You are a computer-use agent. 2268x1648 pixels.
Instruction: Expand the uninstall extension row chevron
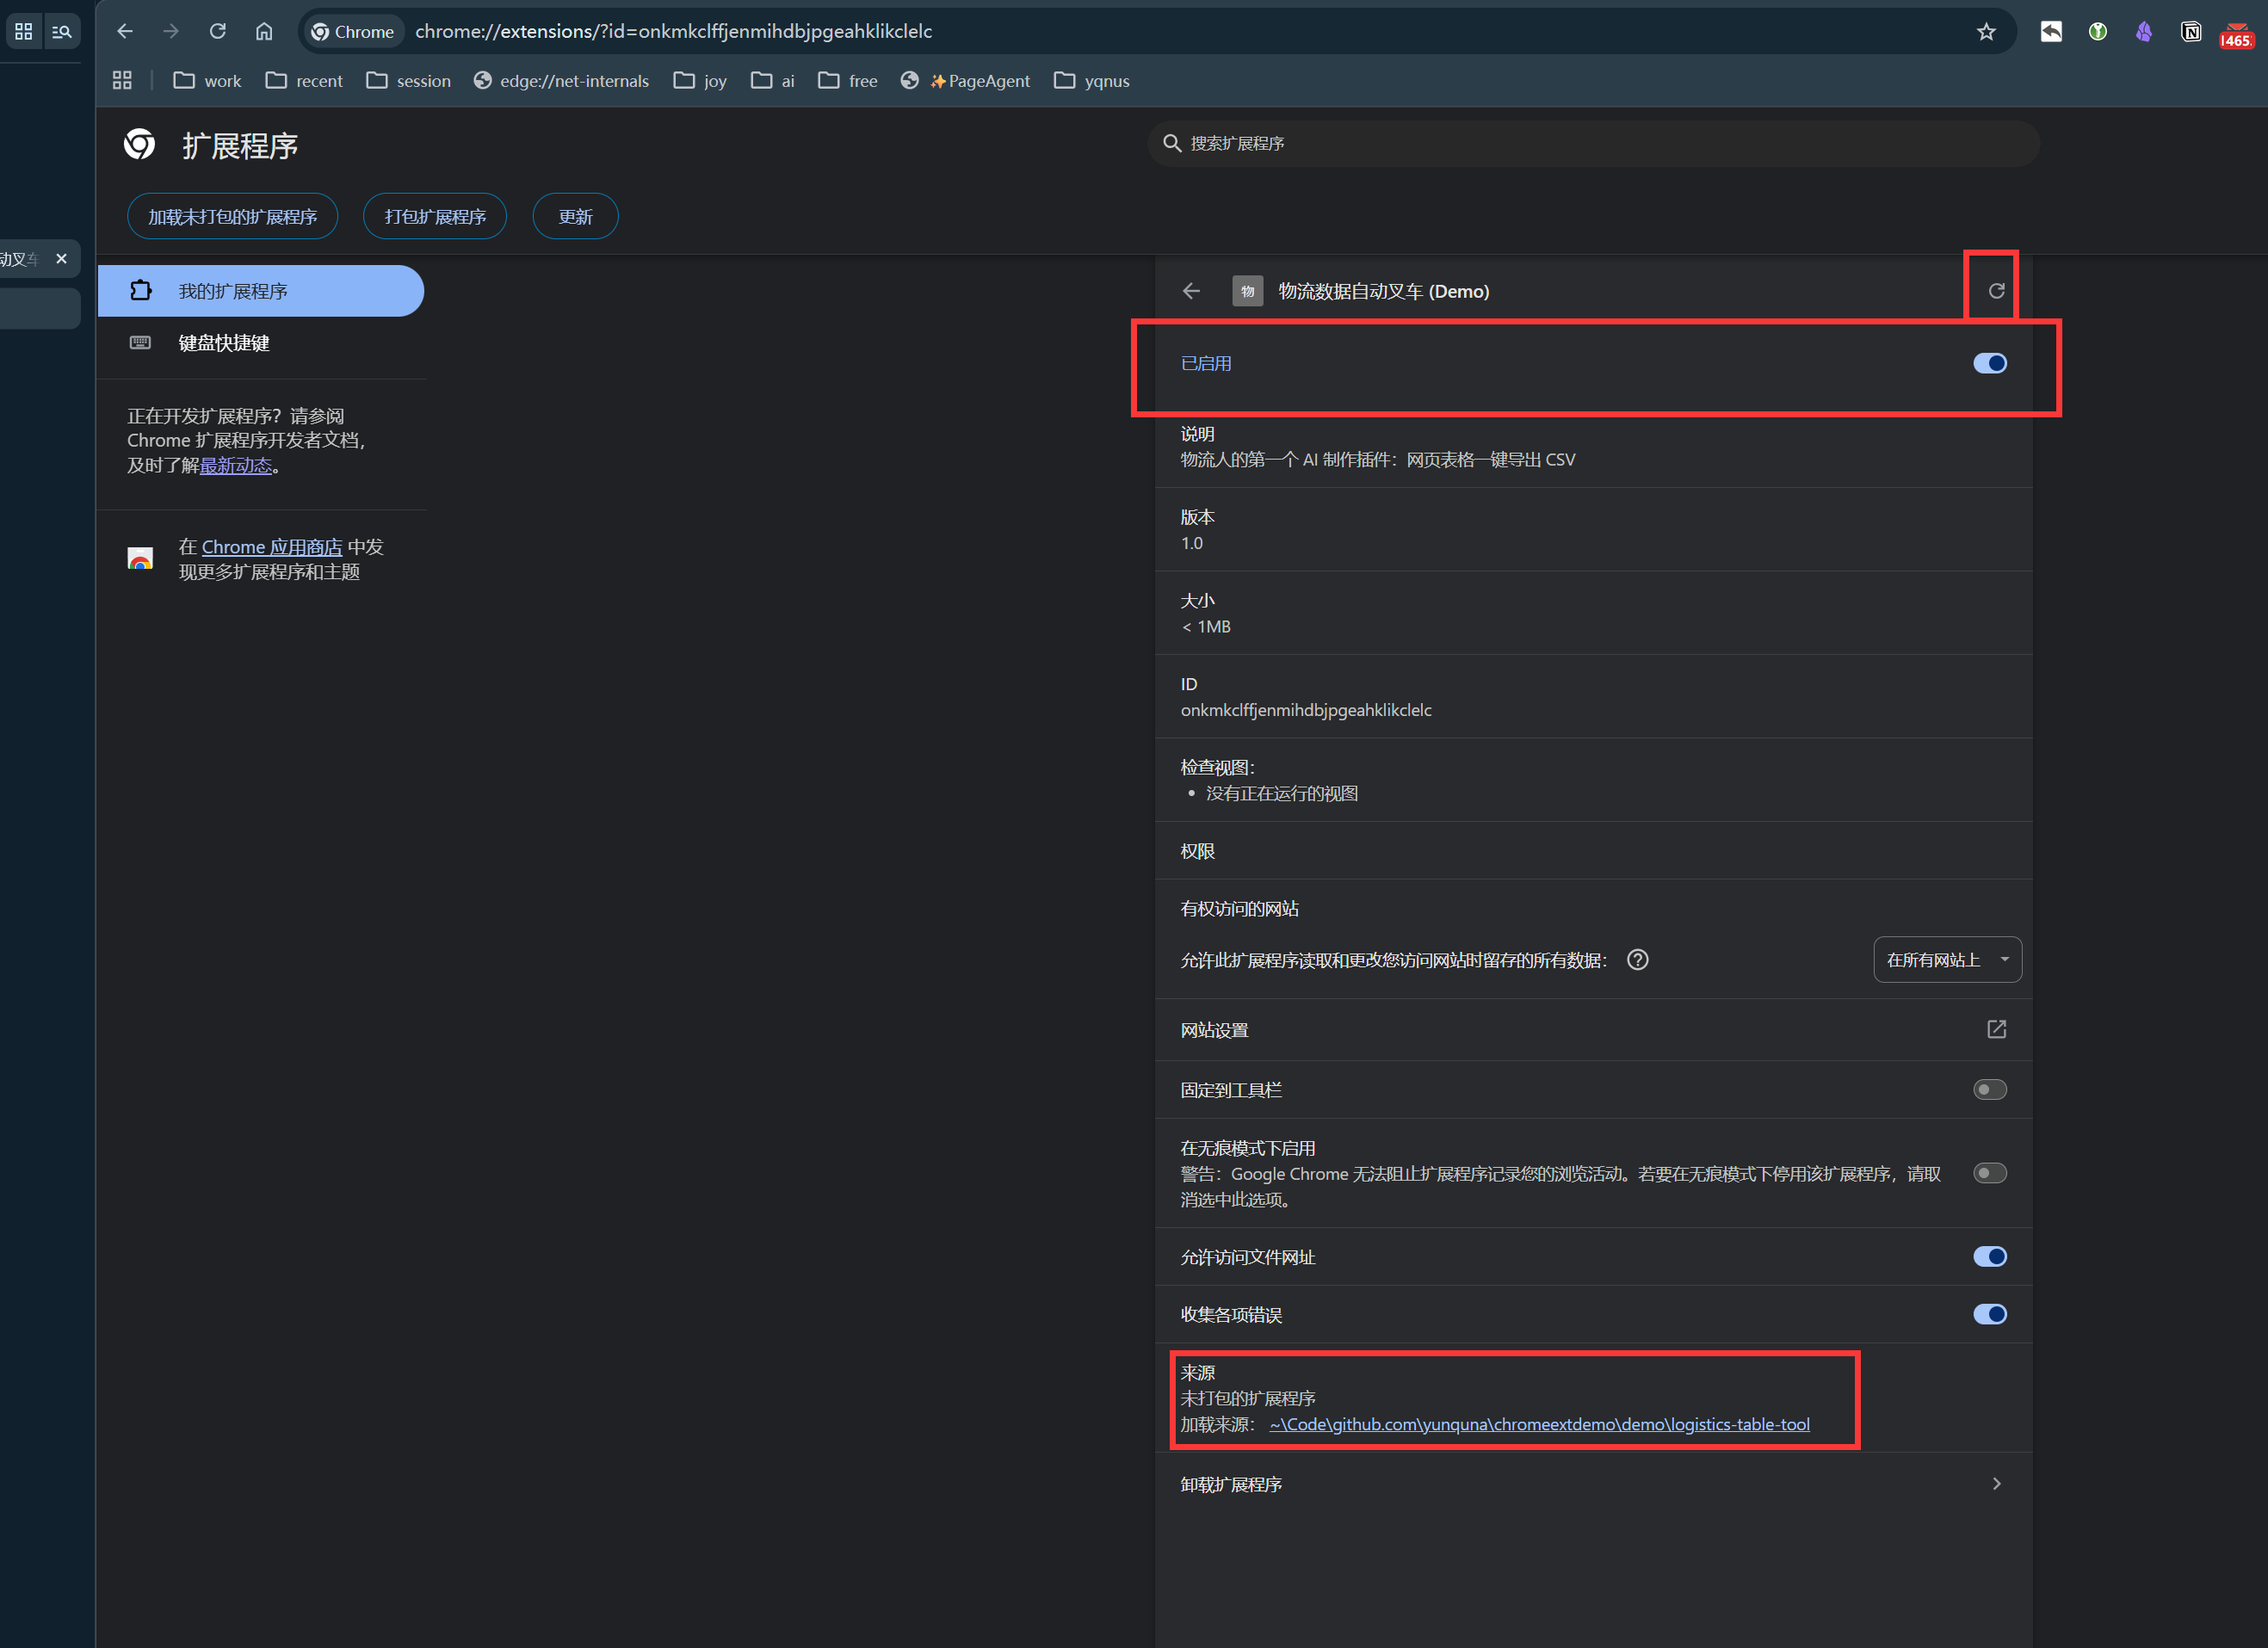[x=1996, y=1484]
